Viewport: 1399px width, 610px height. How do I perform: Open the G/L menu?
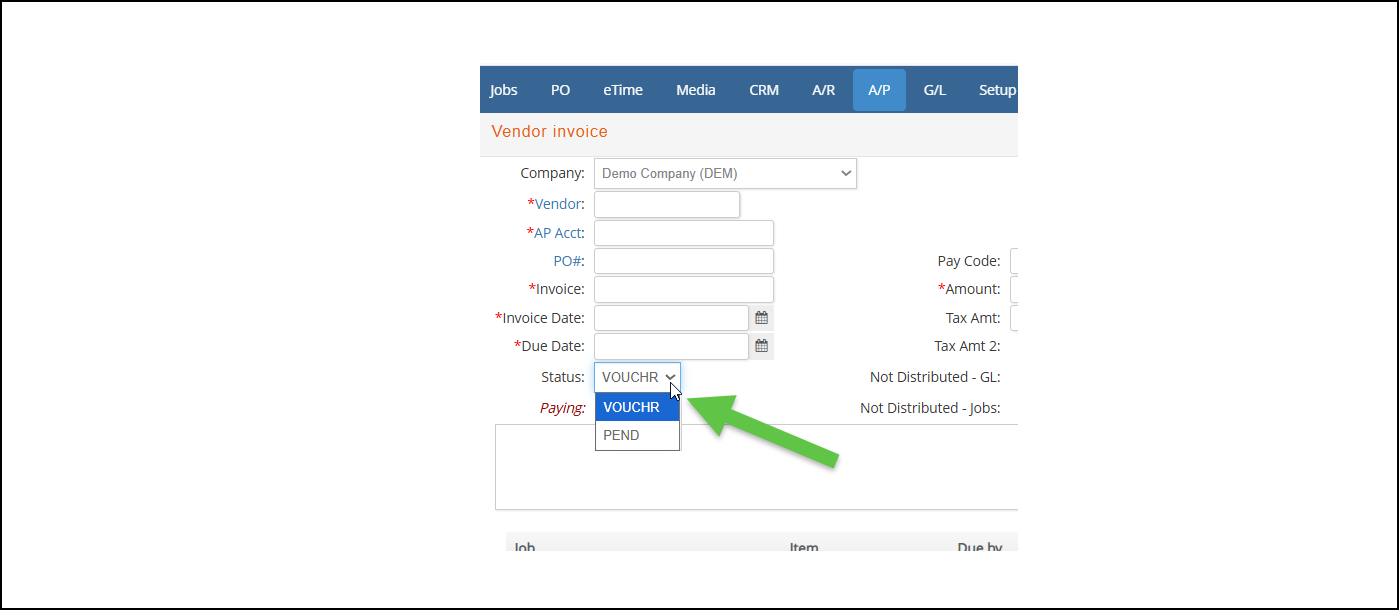tap(934, 90)
